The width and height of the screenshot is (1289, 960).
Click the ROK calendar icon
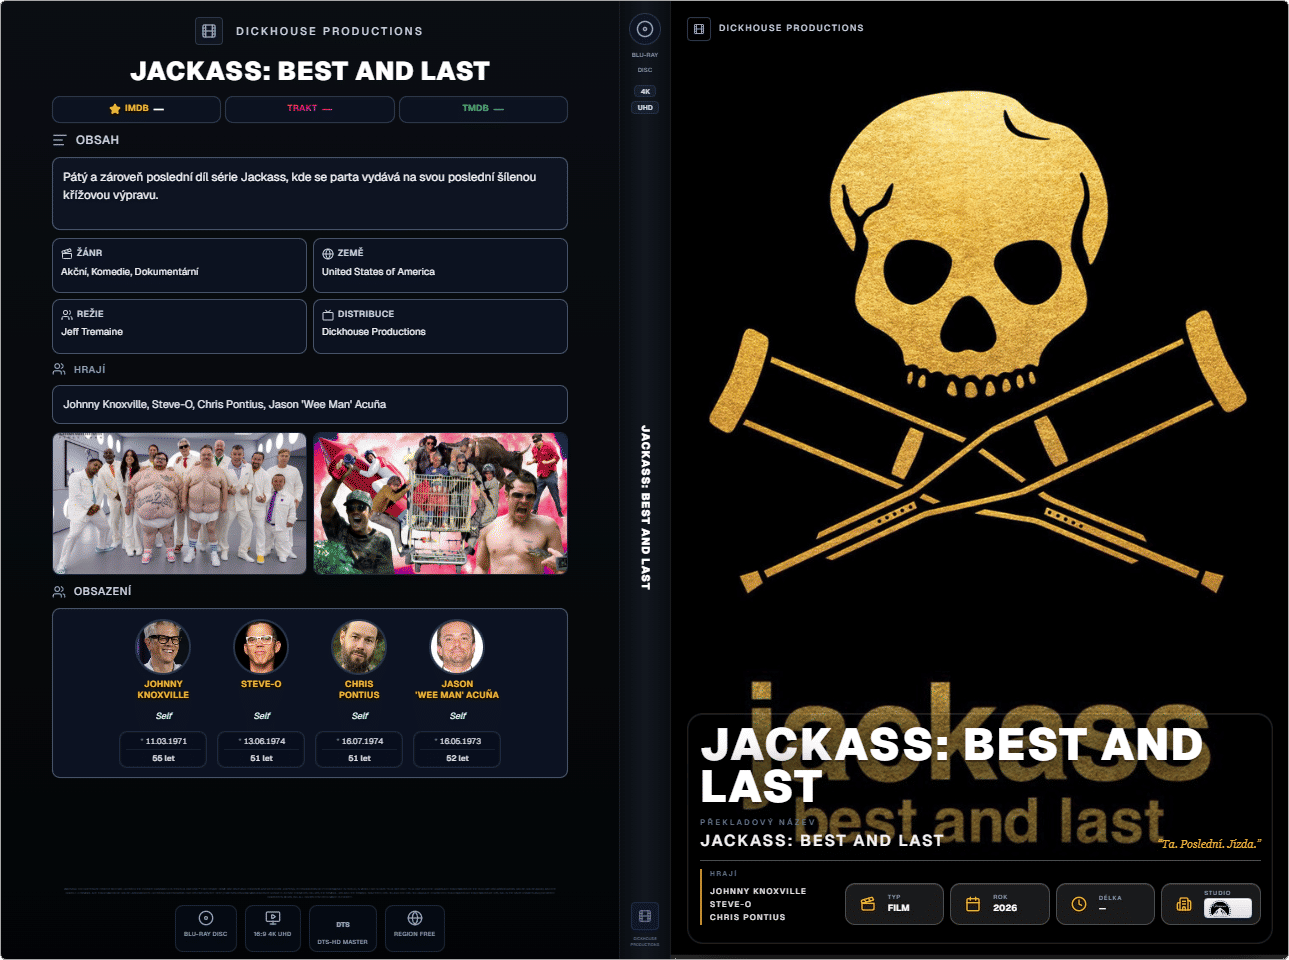pyautogui.click(x=973, y=904)
